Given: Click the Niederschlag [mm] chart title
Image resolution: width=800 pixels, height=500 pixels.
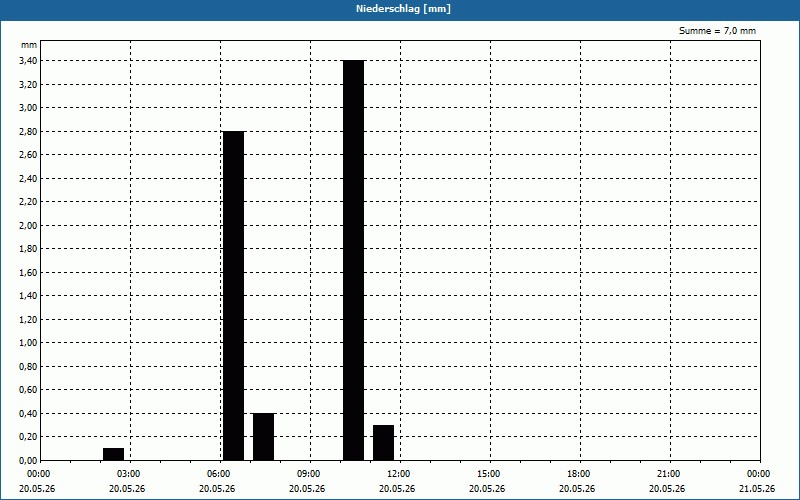Looking at the screenshot, I should (403, 9).
